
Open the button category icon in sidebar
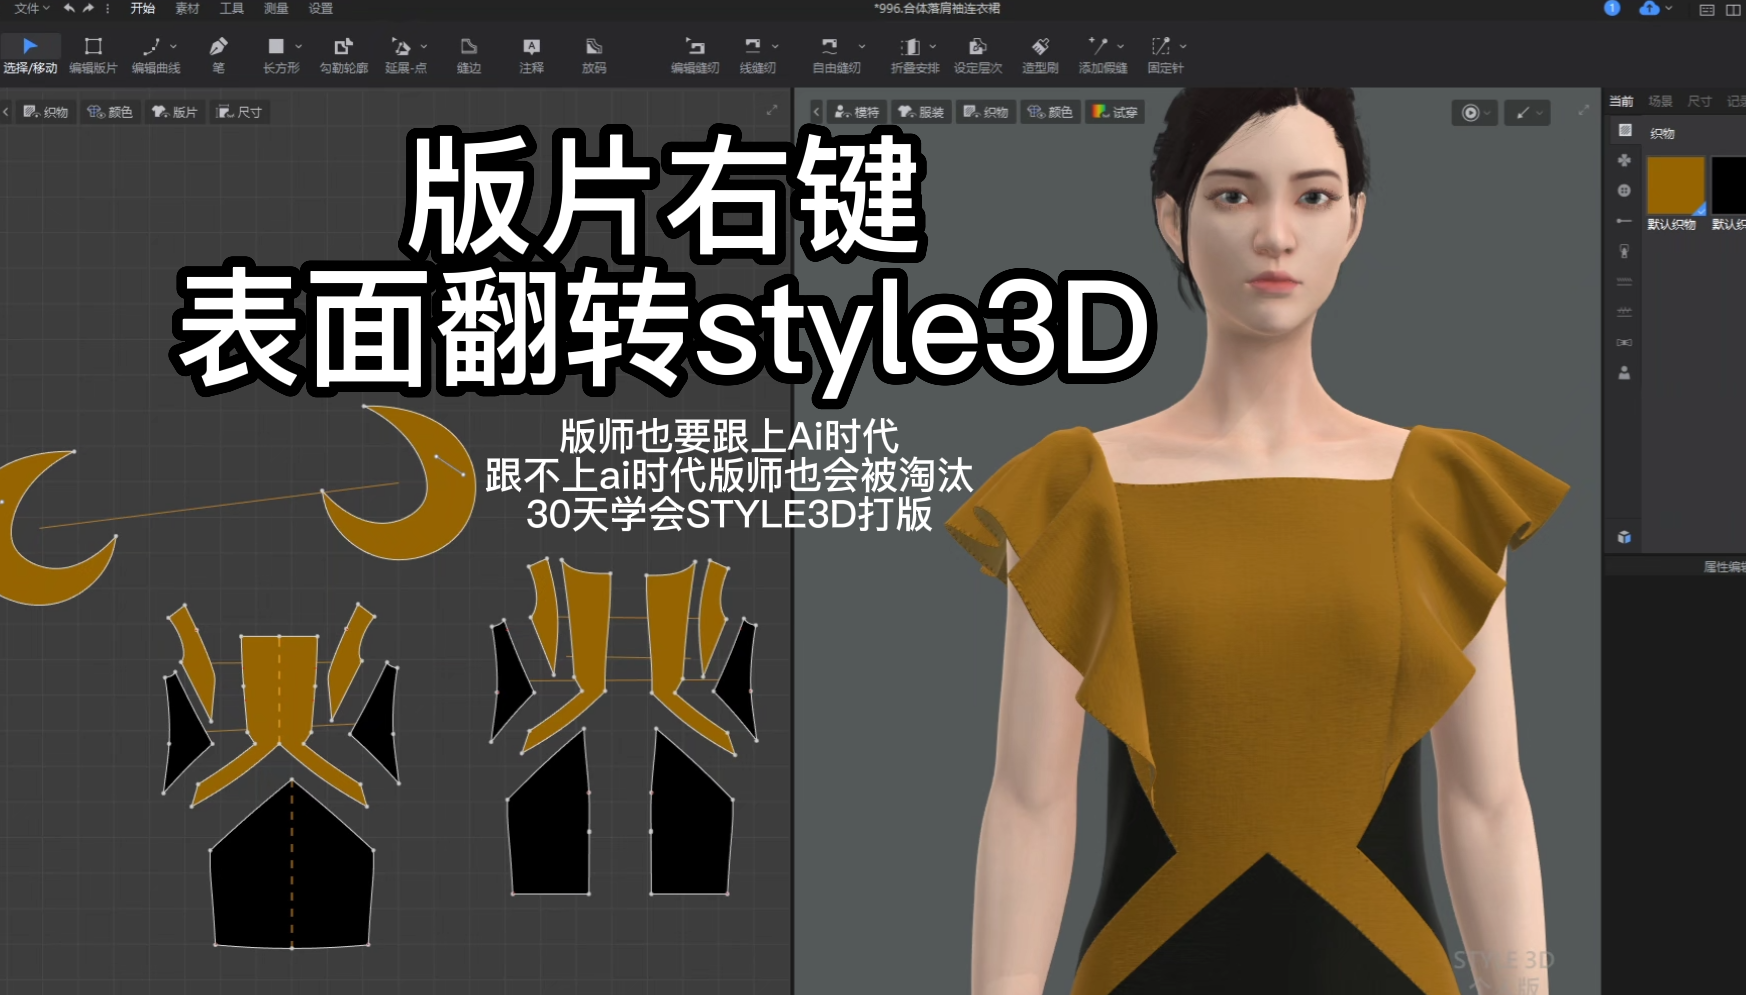click(x=1624, y=190)
